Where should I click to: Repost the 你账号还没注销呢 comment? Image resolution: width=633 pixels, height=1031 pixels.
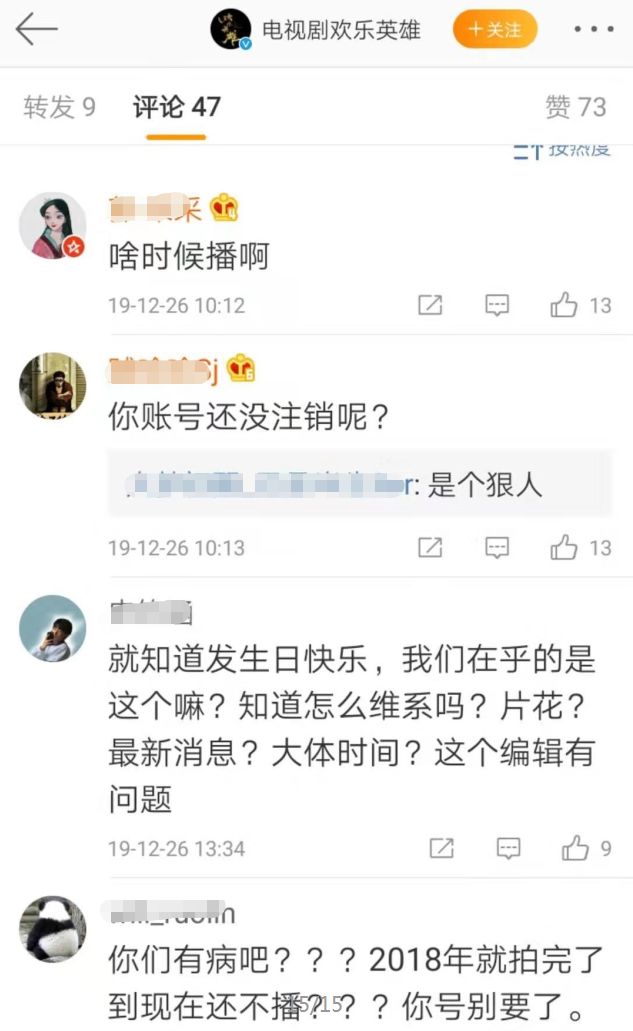pyautogui.click(x=430, y=547)
